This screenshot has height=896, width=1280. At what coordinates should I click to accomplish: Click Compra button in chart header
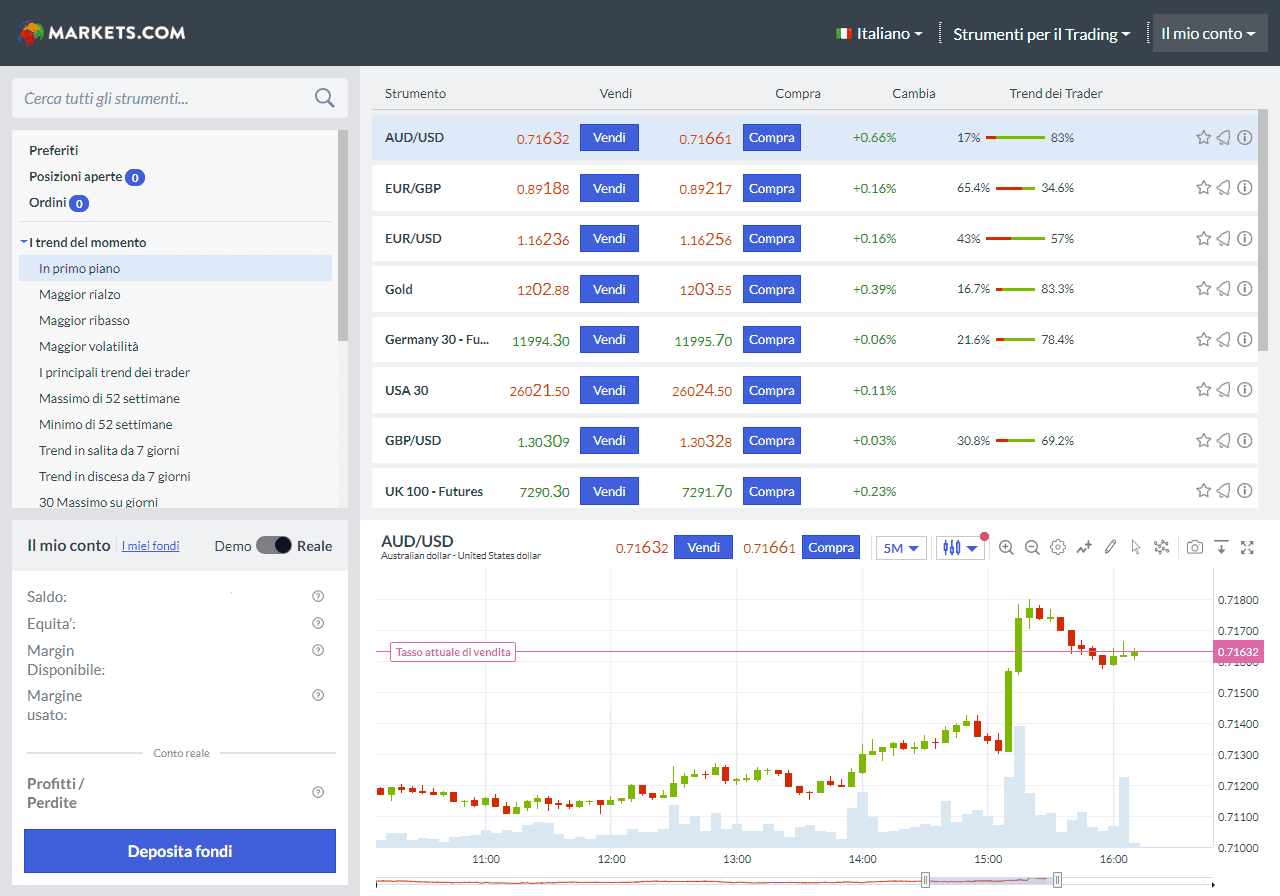pyautogui.click(x=831, y=547)
